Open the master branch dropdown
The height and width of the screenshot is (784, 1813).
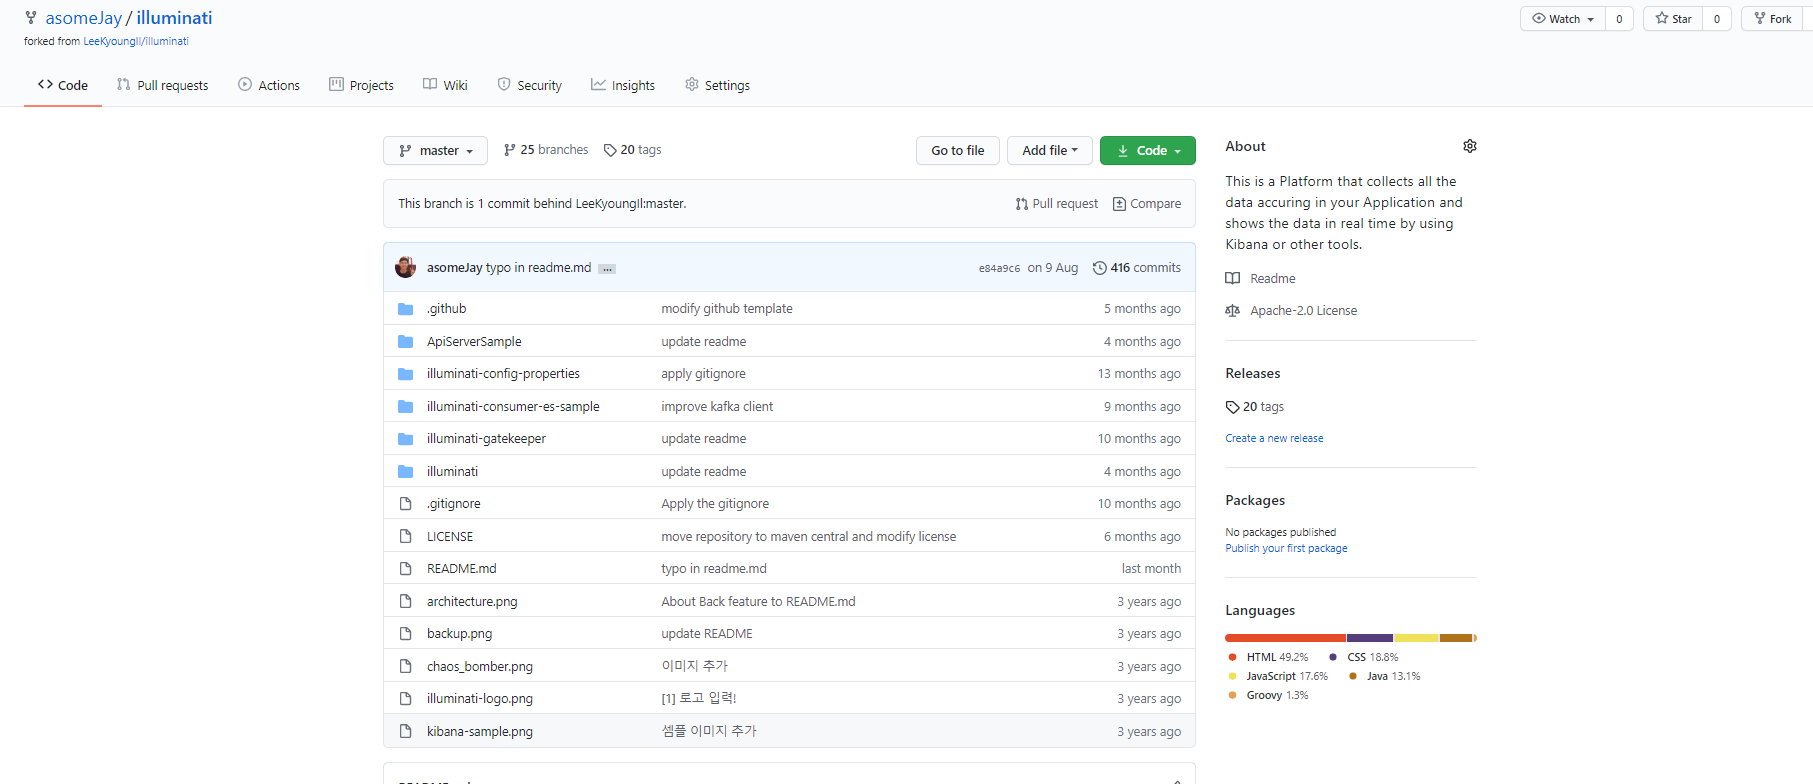(435, 150)
